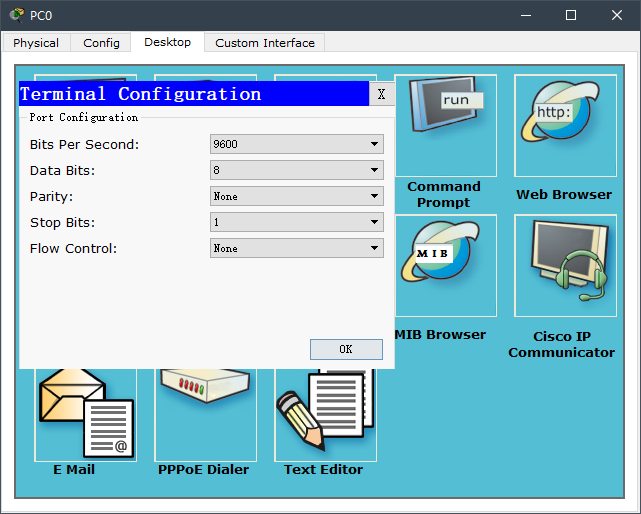Expand the Flow Control dropdown

pos(297,248)
